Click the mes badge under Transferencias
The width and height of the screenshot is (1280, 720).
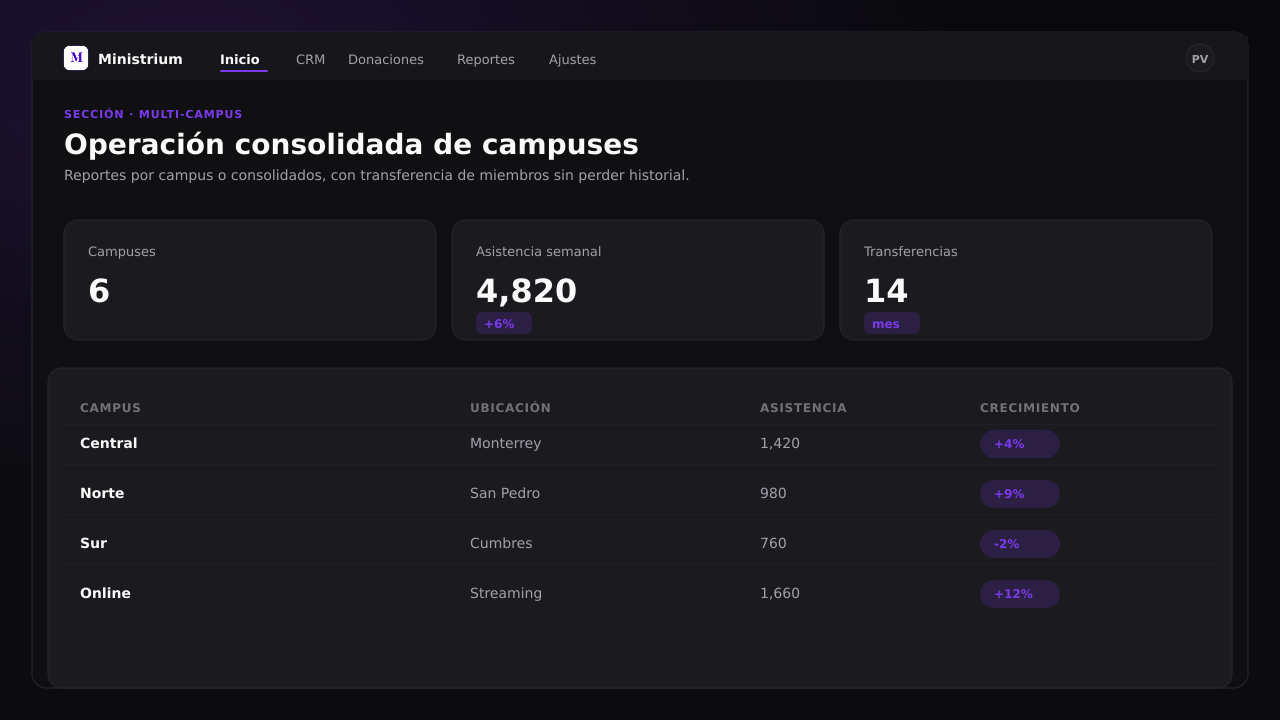pos(892,323)
